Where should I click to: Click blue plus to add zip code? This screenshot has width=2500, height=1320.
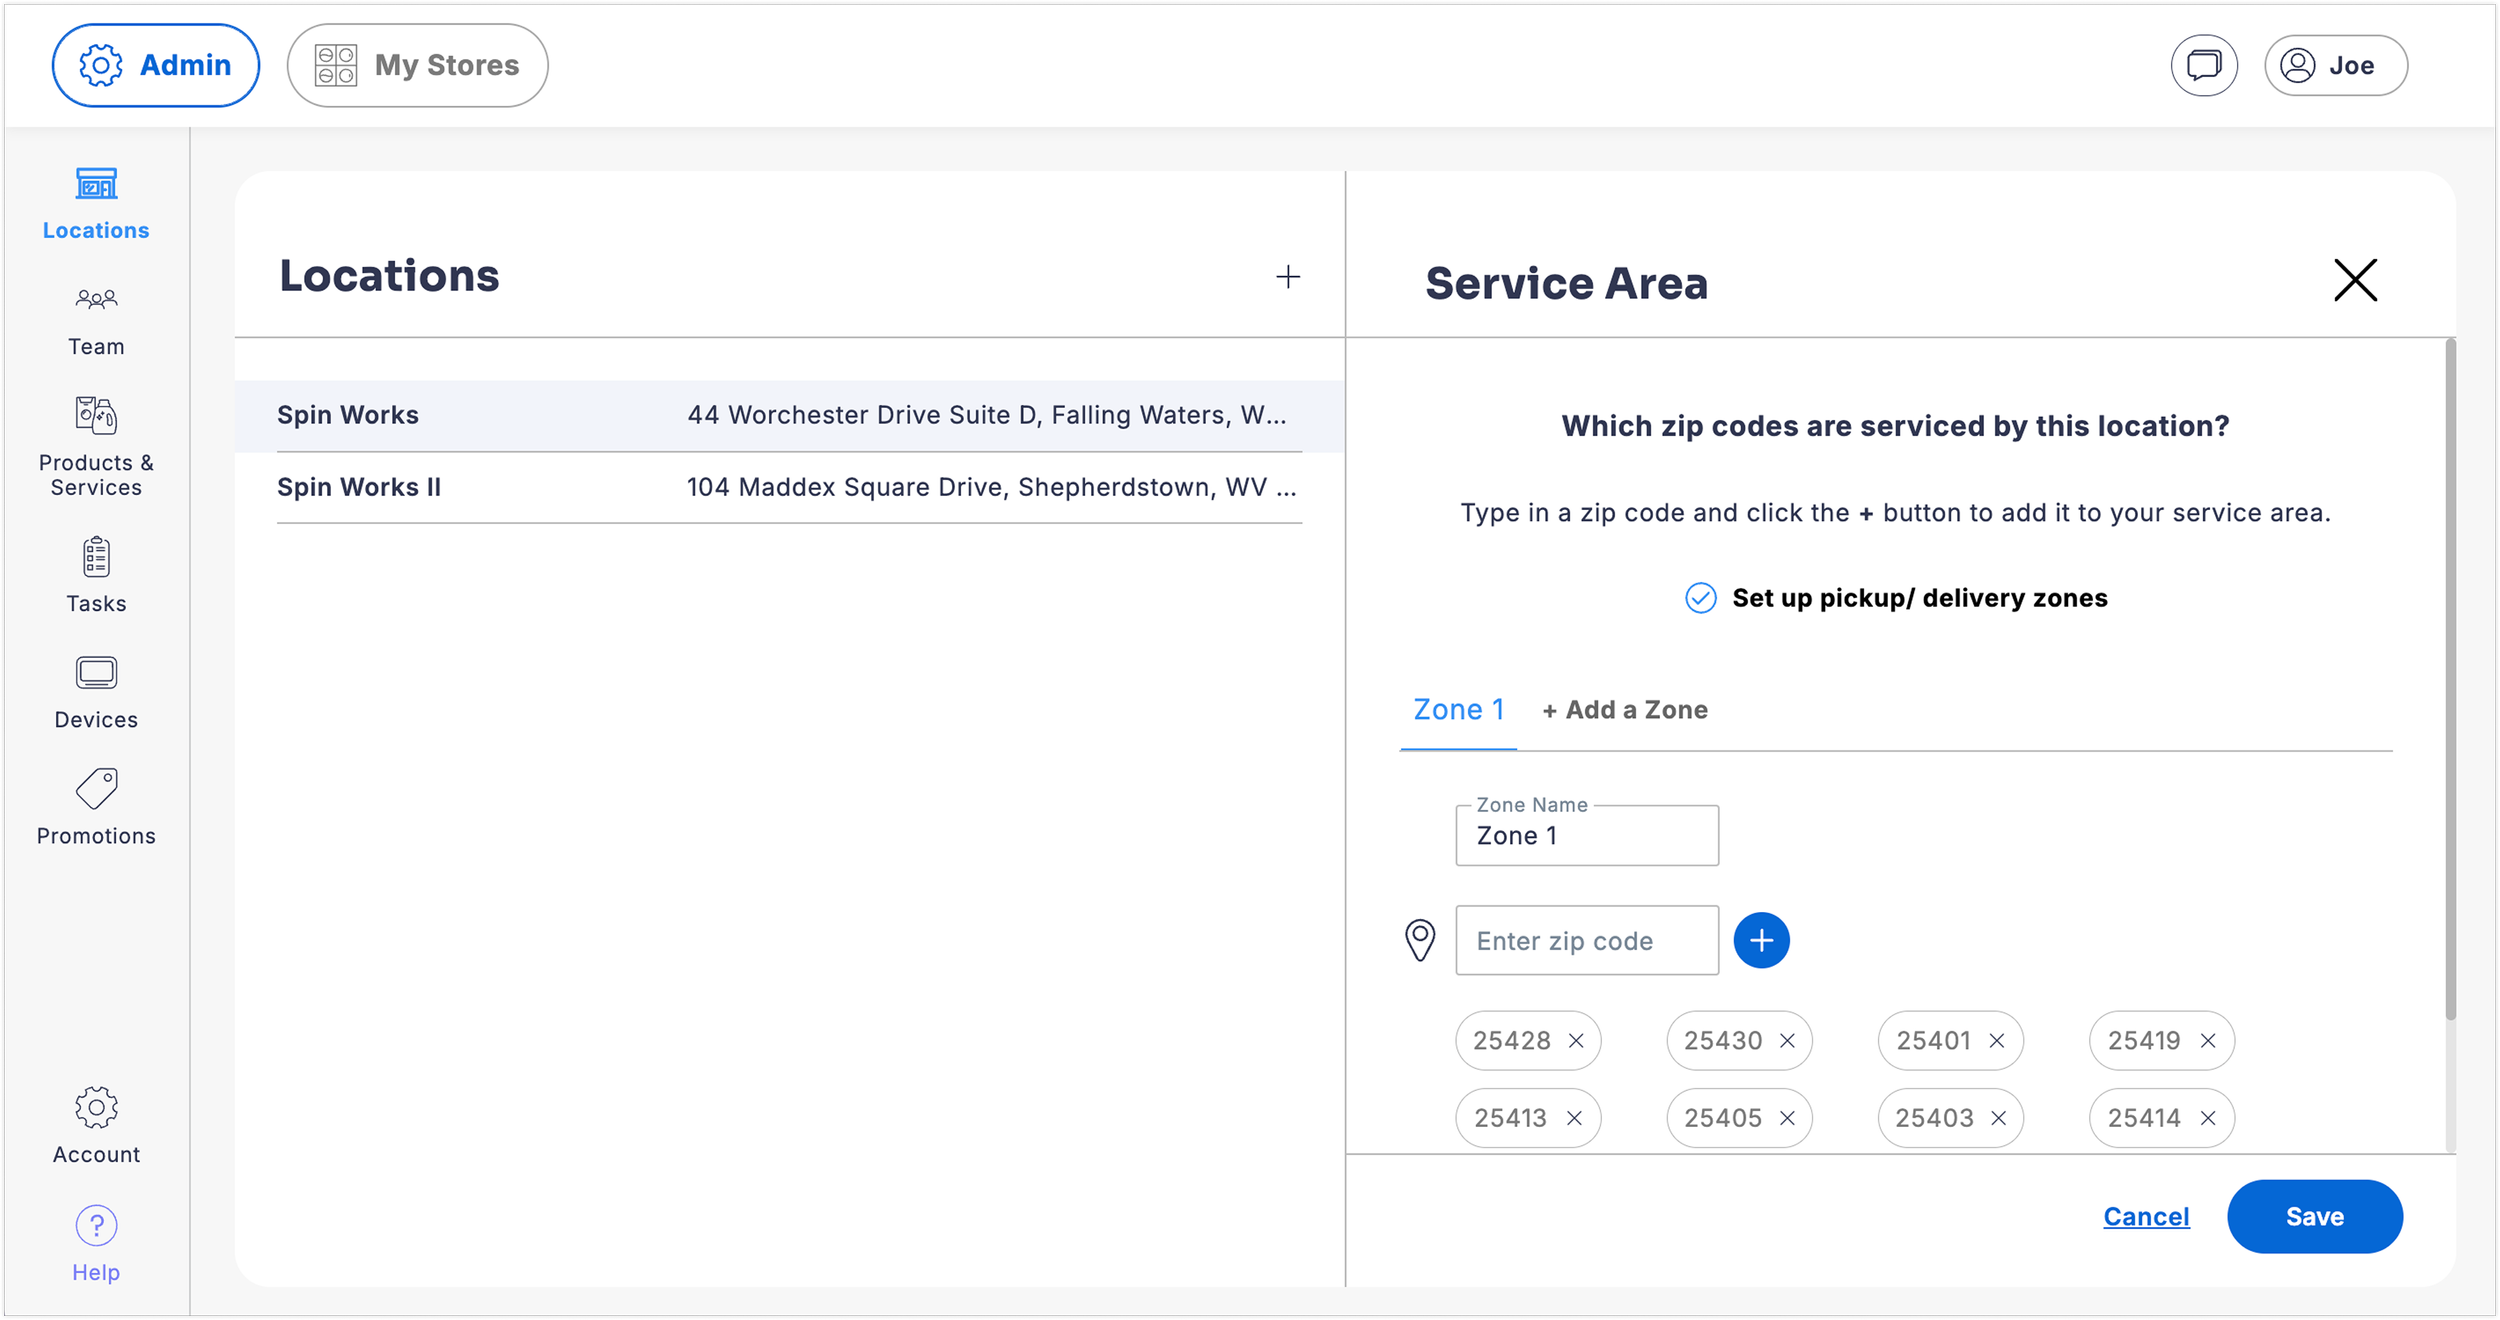pyautogui.click(x=1761, y=940)
